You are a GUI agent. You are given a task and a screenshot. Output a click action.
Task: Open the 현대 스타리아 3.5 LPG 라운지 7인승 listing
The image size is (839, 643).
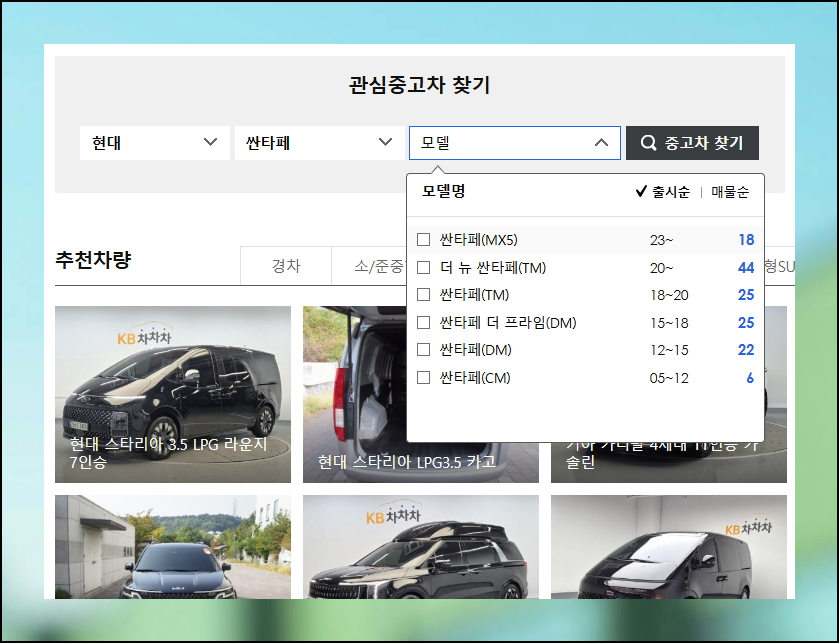tap(173, 394)
